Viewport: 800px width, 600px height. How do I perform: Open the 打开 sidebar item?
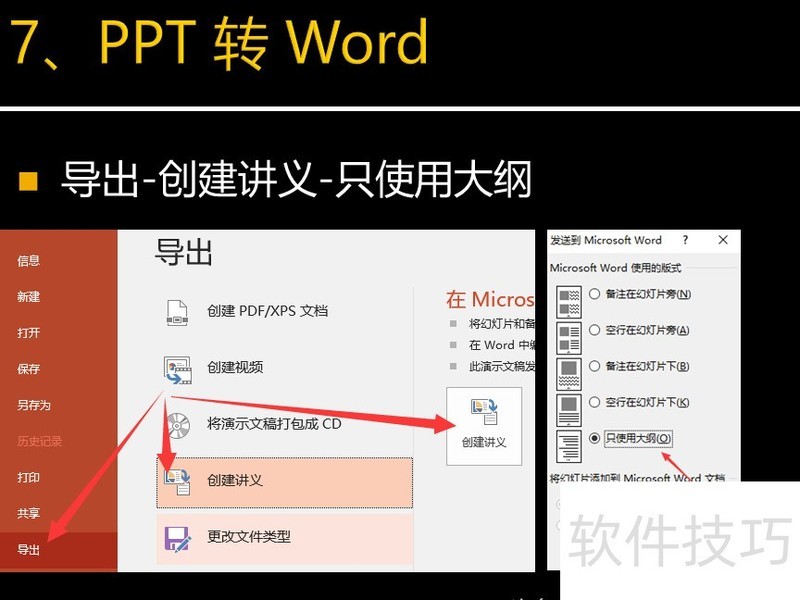point(29,333)
